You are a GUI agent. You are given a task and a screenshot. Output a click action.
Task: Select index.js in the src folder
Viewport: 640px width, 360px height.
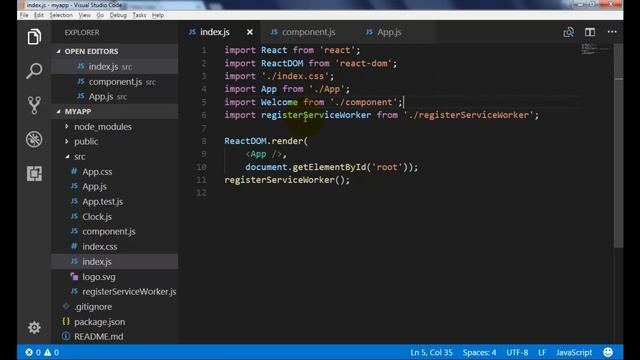coord(115,262)
